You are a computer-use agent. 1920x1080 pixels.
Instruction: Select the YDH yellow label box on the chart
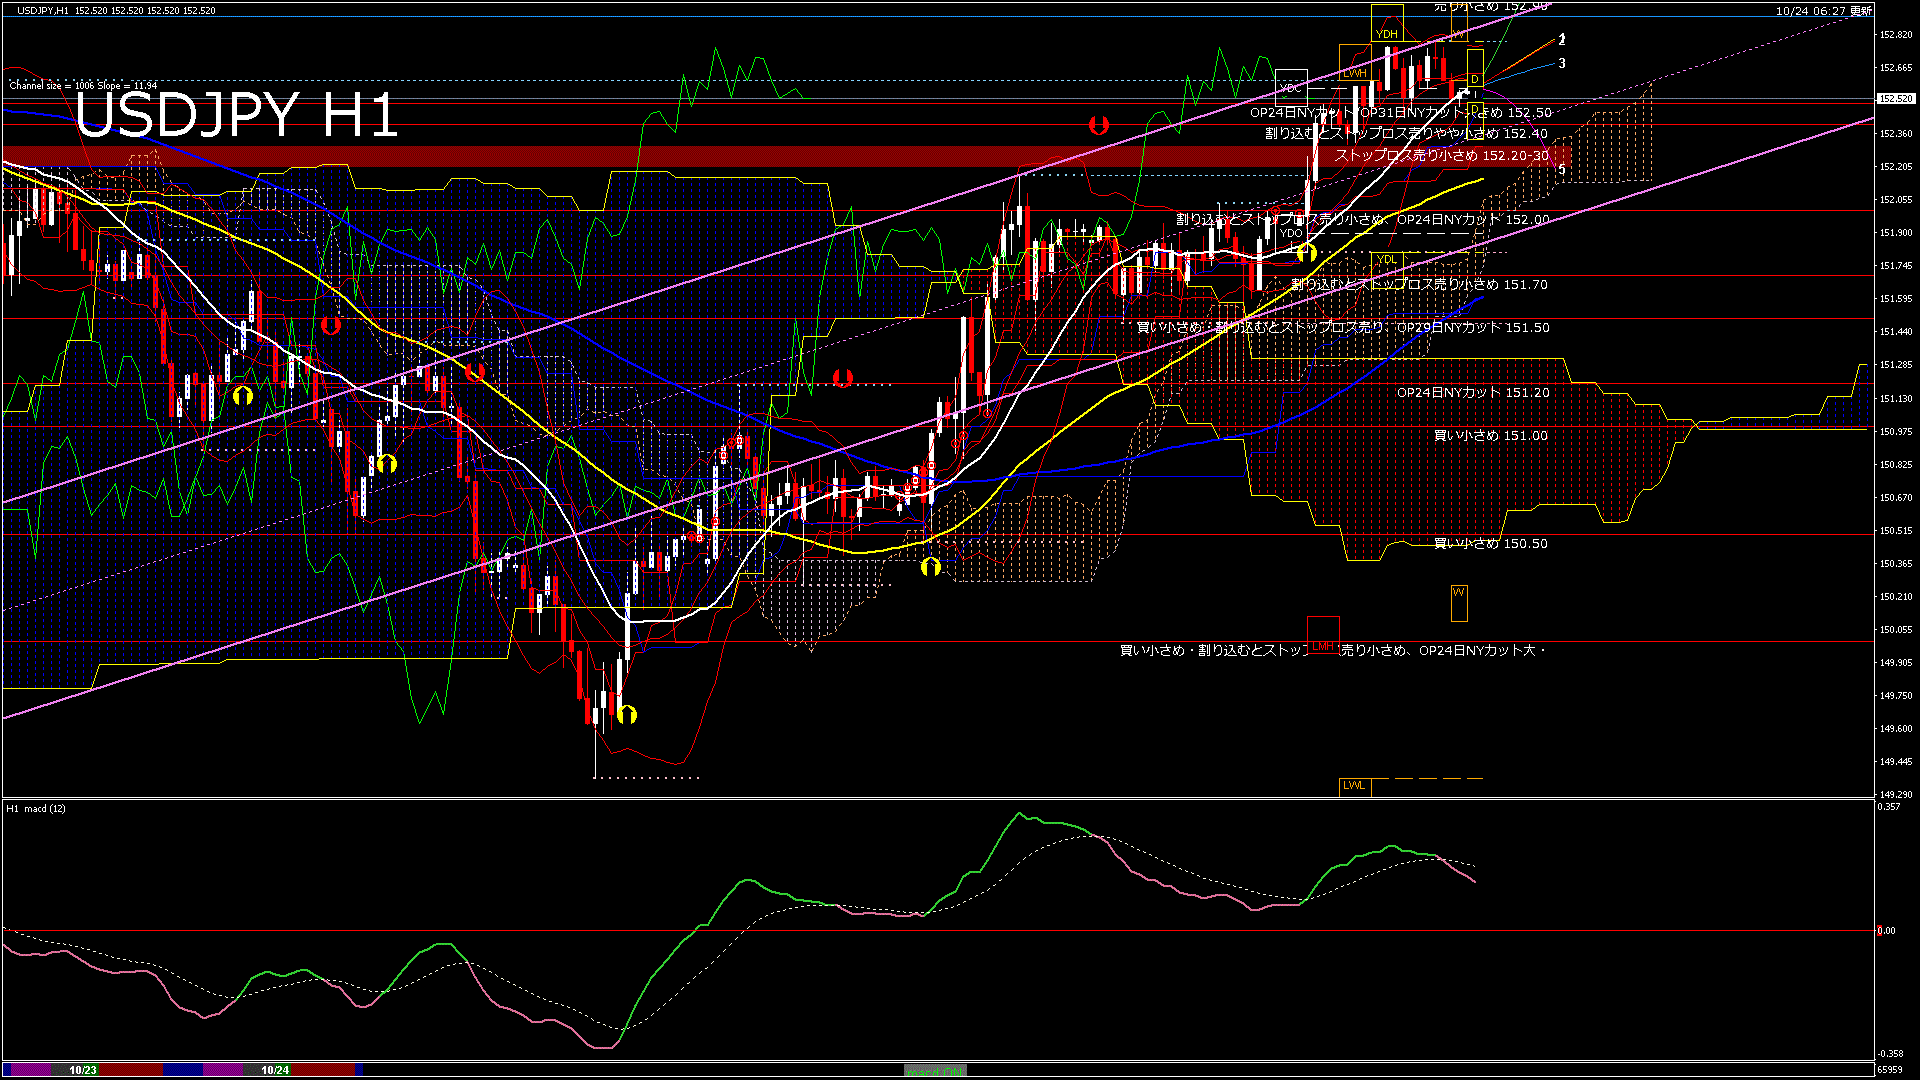pyautogui.click(x=1387, y=33)
